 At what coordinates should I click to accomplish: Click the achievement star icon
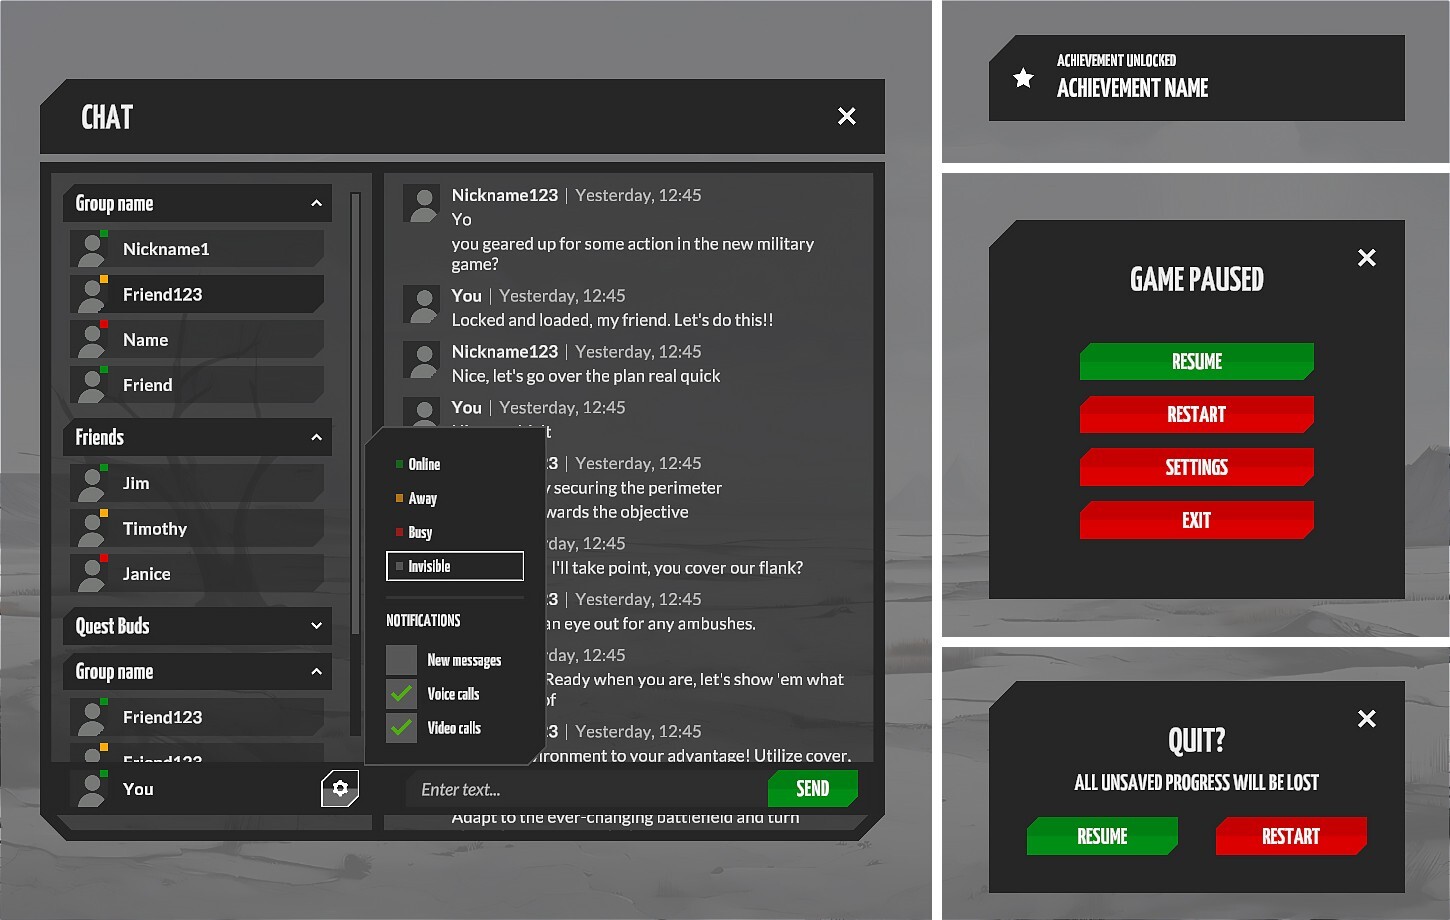(1022, 77)
